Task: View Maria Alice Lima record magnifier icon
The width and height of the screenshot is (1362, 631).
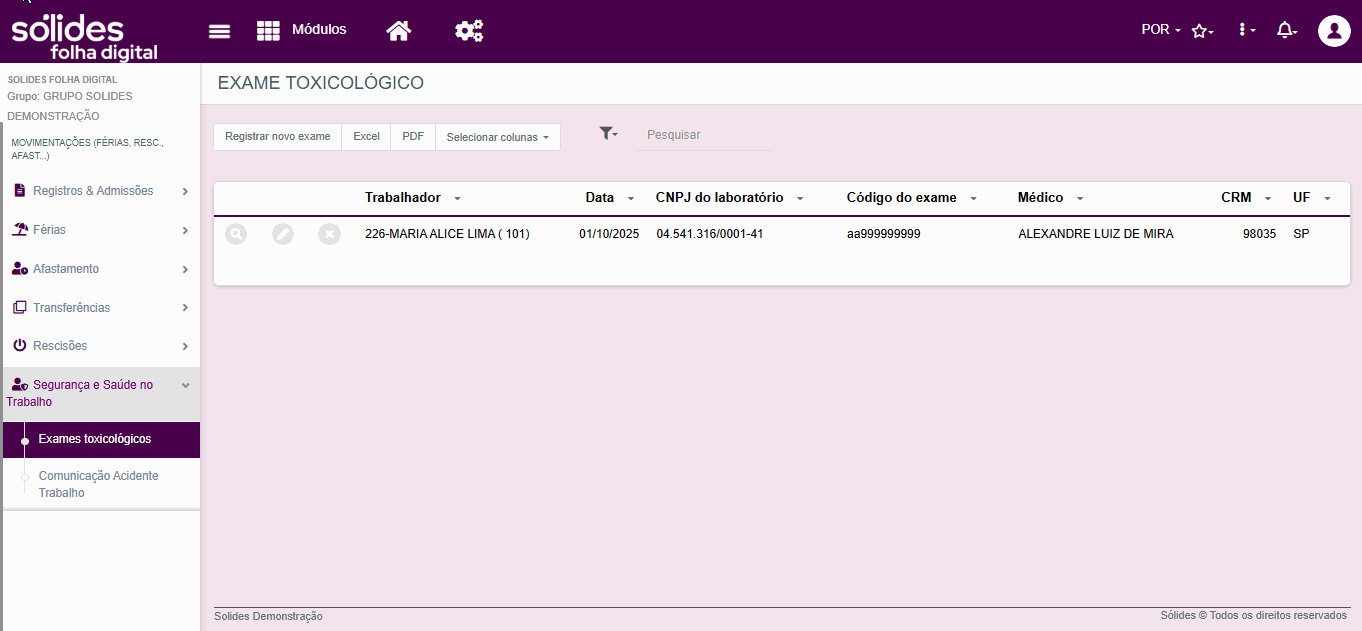Action: (x=235, y=234)
